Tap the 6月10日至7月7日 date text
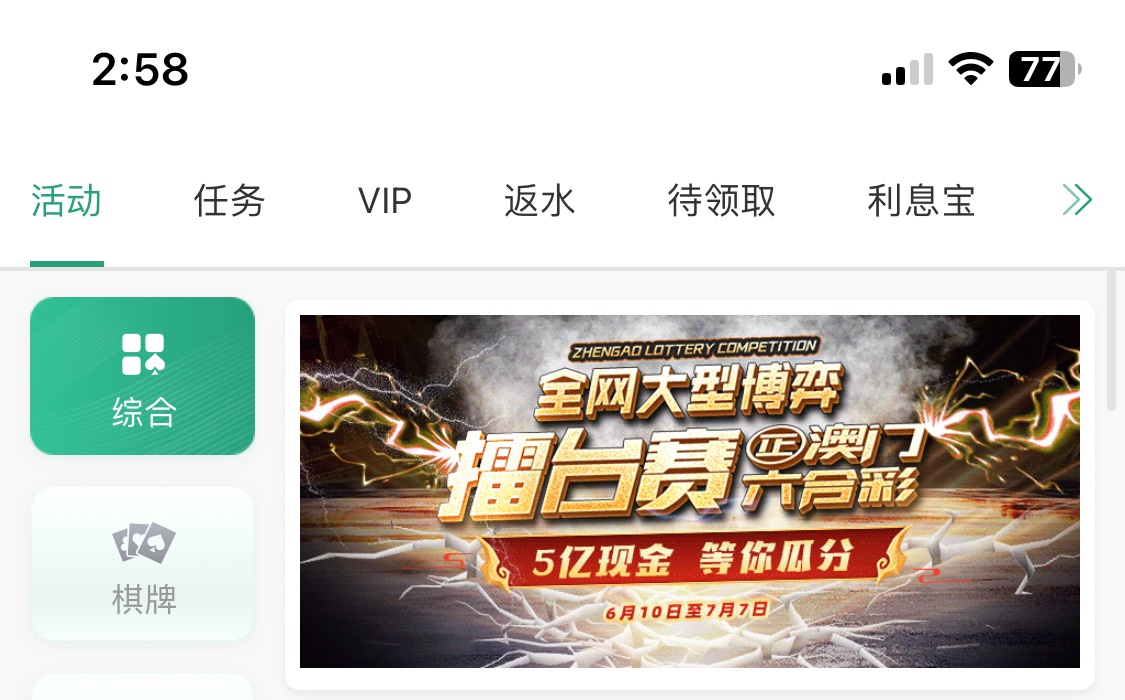The height and width of the screenshot is (700, 1125). 687,610
